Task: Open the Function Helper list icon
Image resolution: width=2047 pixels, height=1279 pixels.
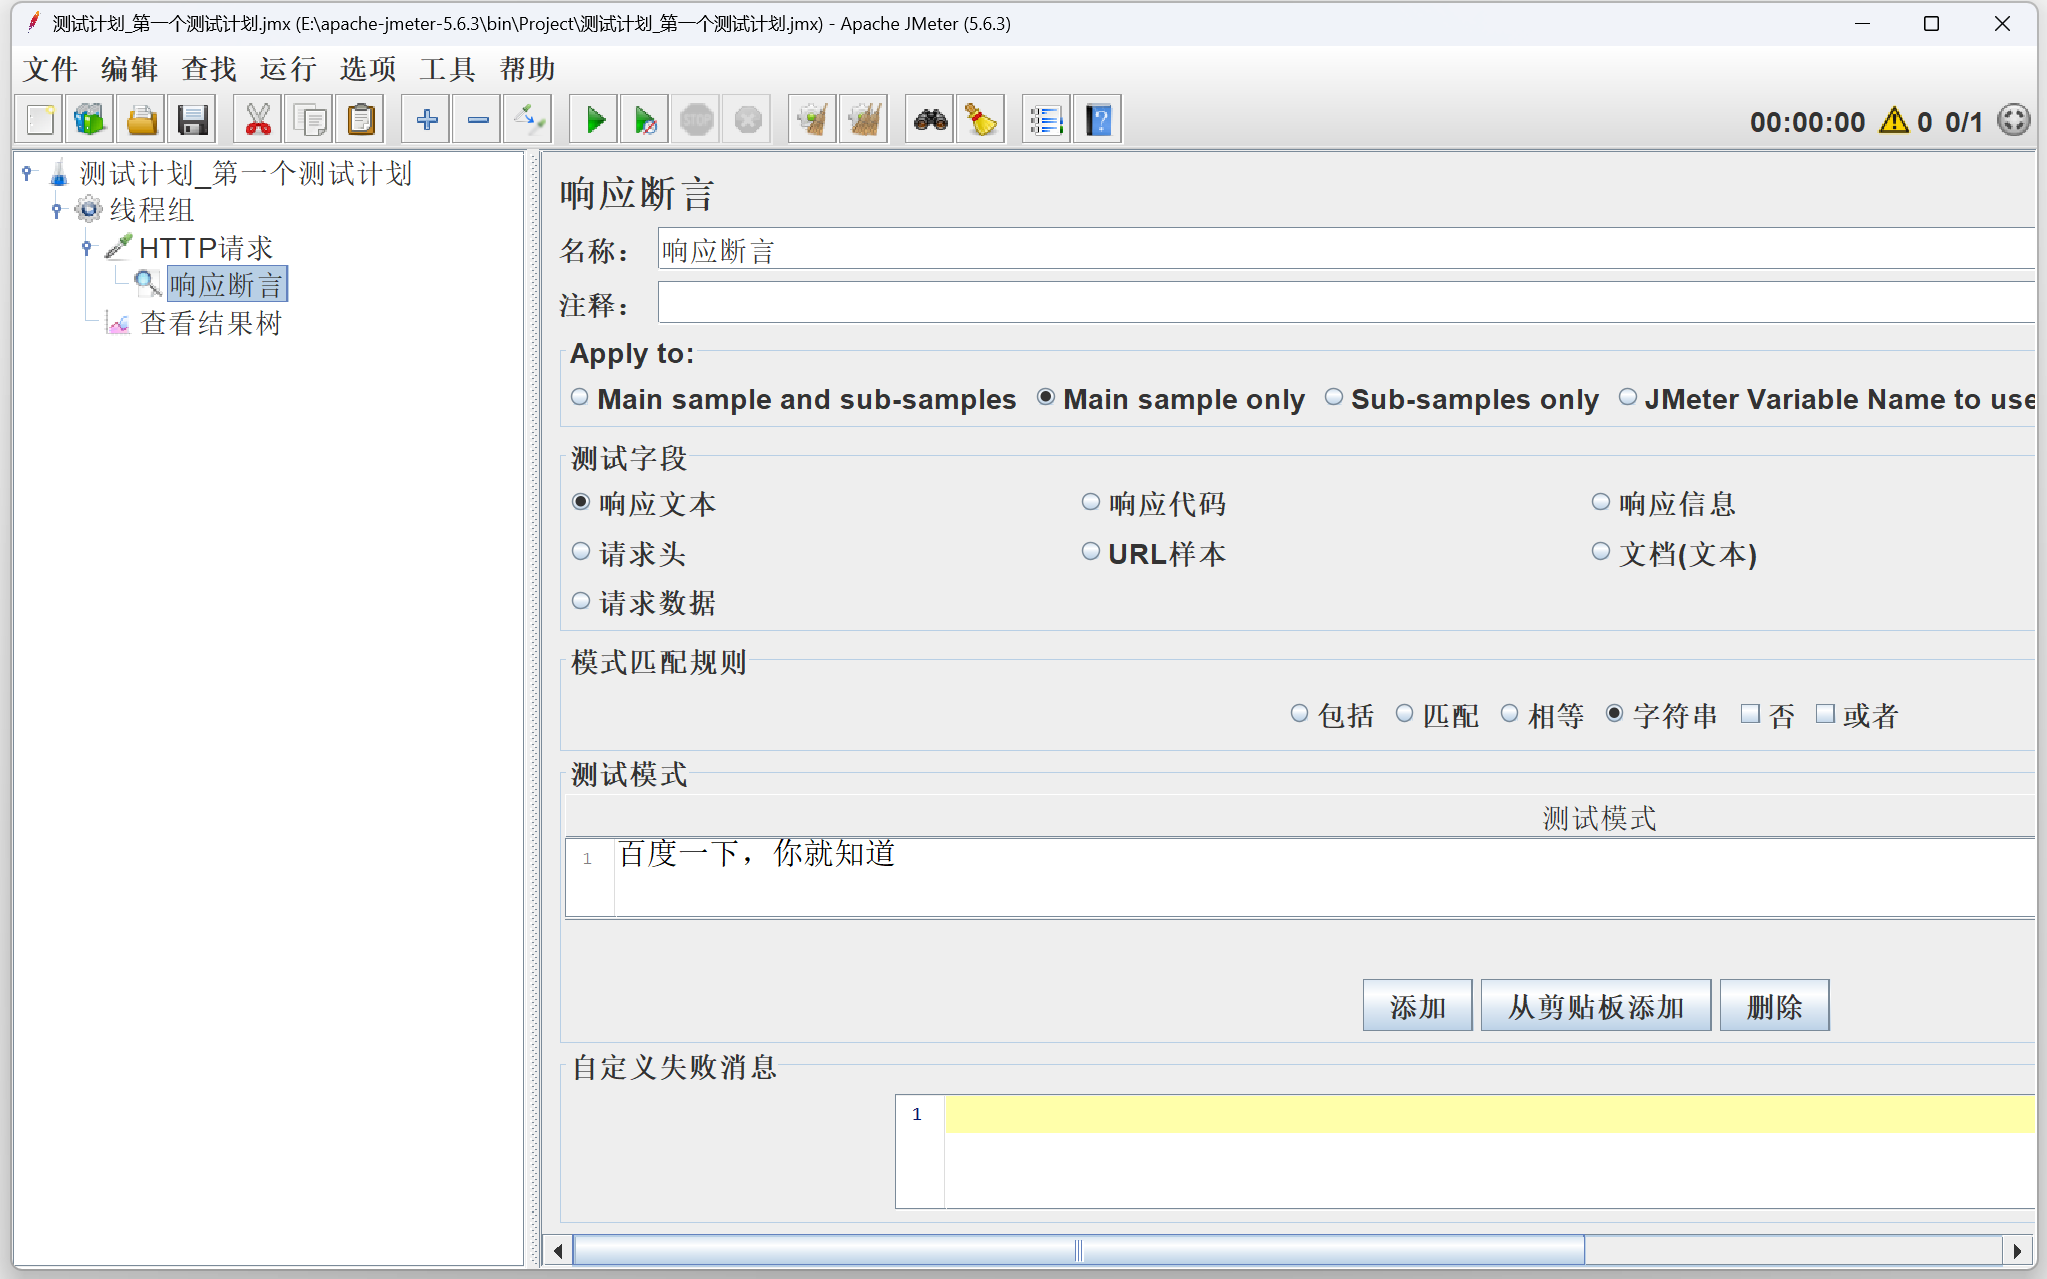Action: [x=1047, y=120]
